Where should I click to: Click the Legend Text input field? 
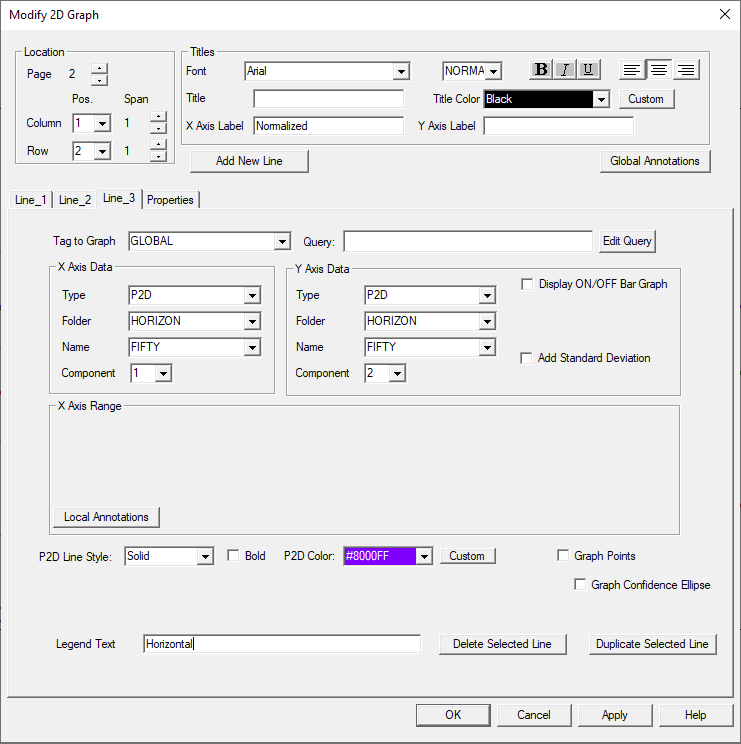pyautogui.click(x=281, y=644)
